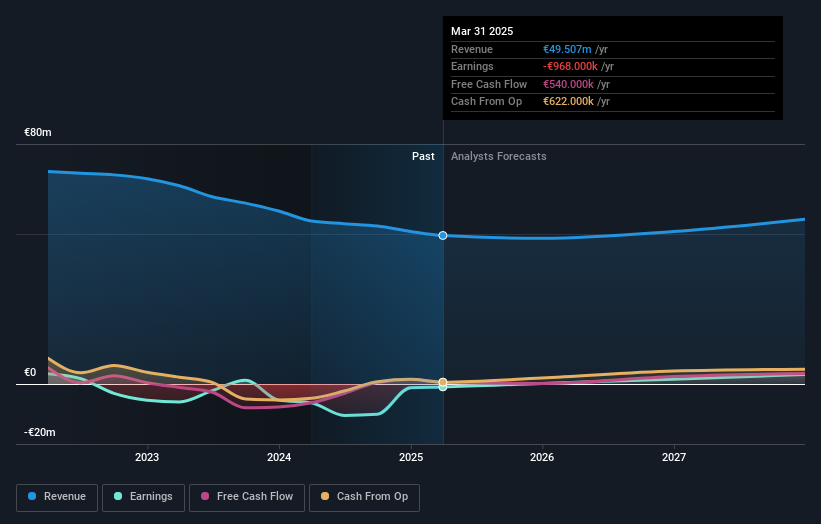Toggle the Earnings legend button

pos(143,497)
